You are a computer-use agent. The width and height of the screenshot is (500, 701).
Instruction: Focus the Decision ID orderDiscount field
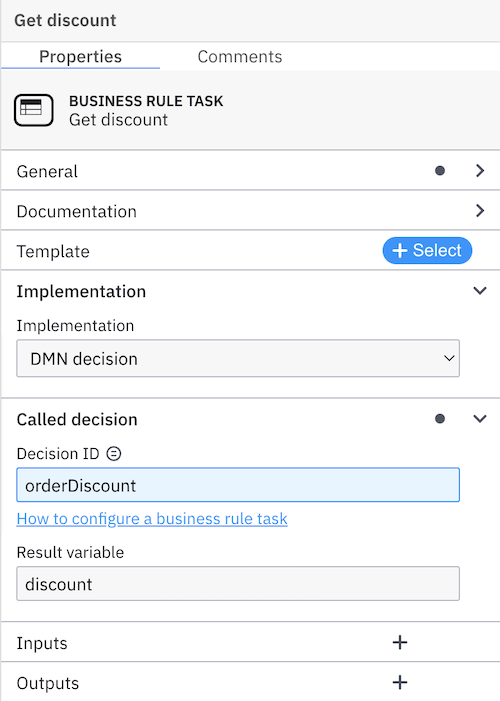pyautogui.click(x=238, y=485)
